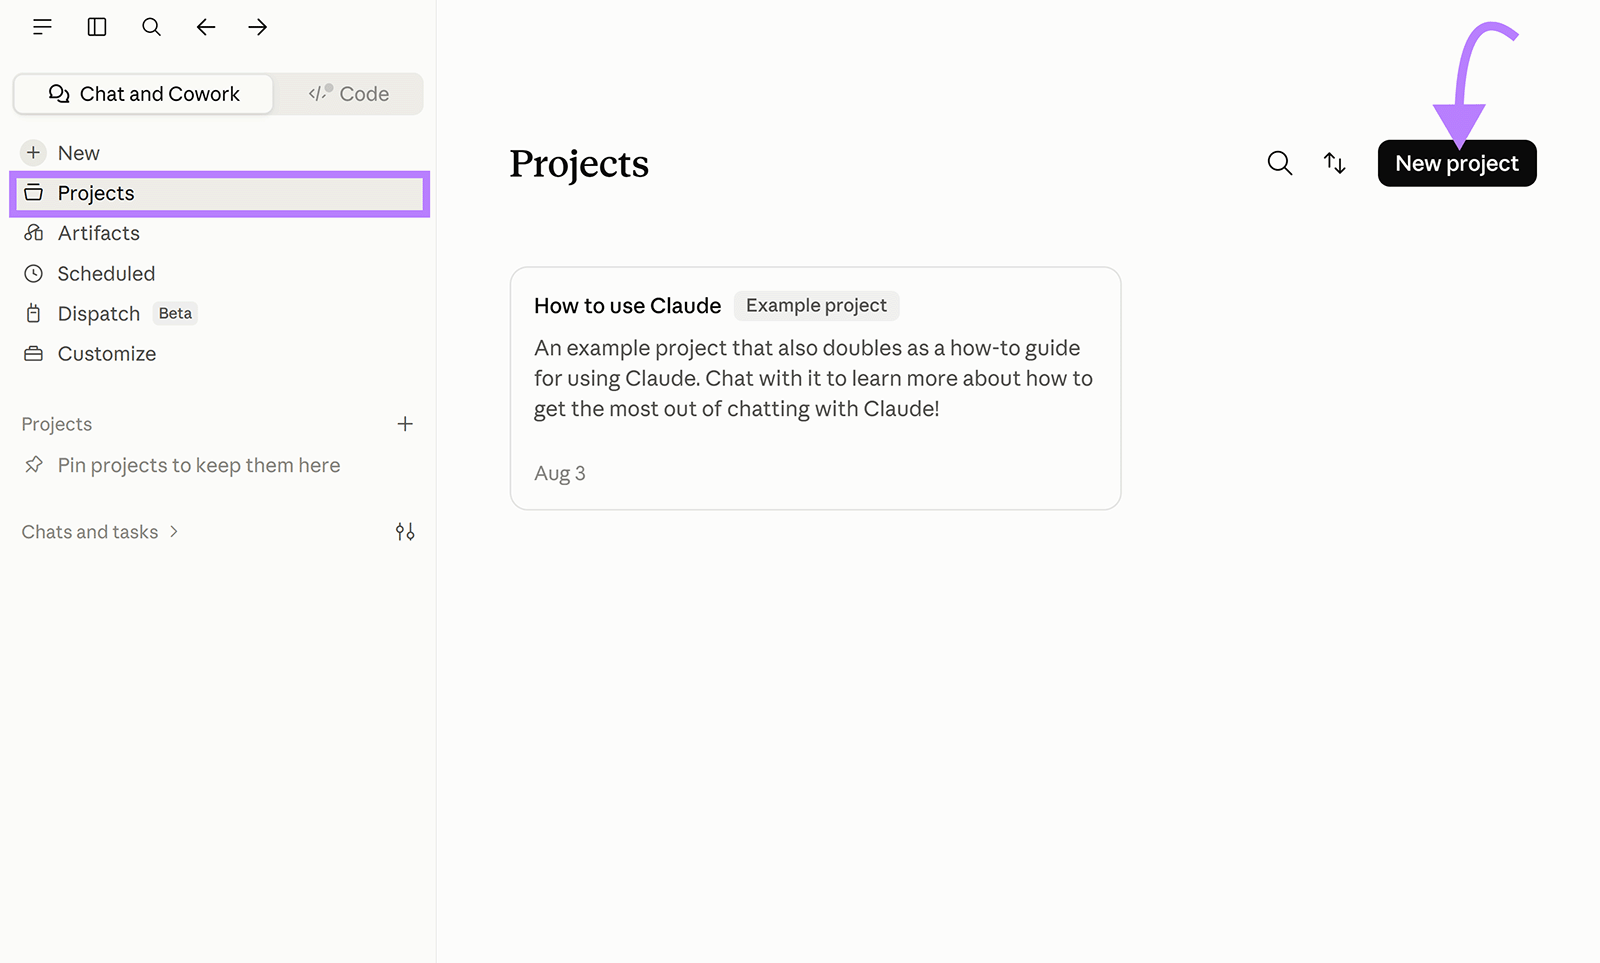Click the Beta badge next to Dispatch
Image resolution: width=1600 pixels, height=963 pixels.
click(x=175, y=313)
